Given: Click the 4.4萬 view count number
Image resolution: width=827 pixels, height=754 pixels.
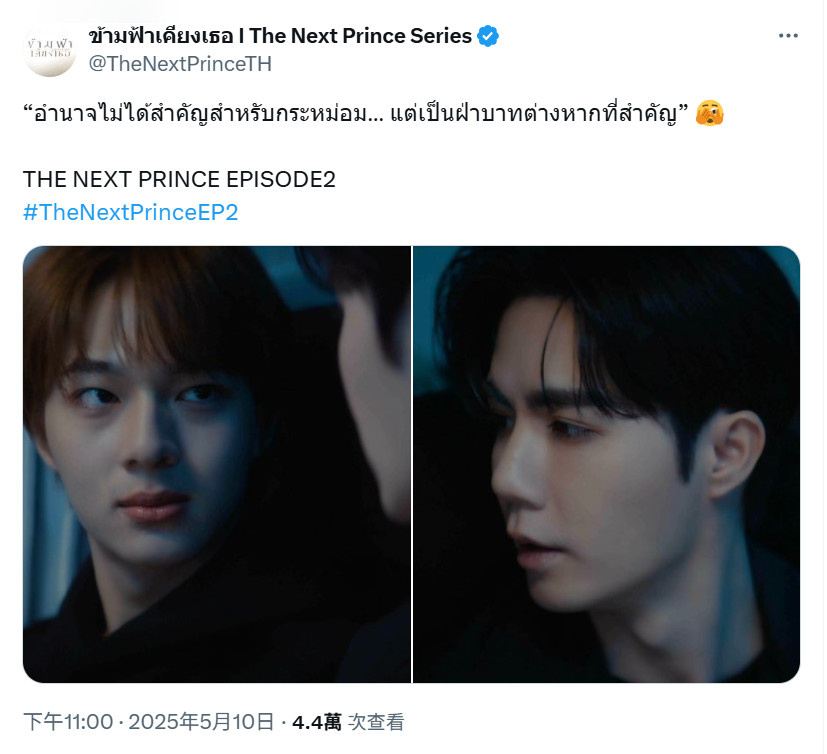Looking at the screenshot, I should pyautogui.click(x=317, y=722).
